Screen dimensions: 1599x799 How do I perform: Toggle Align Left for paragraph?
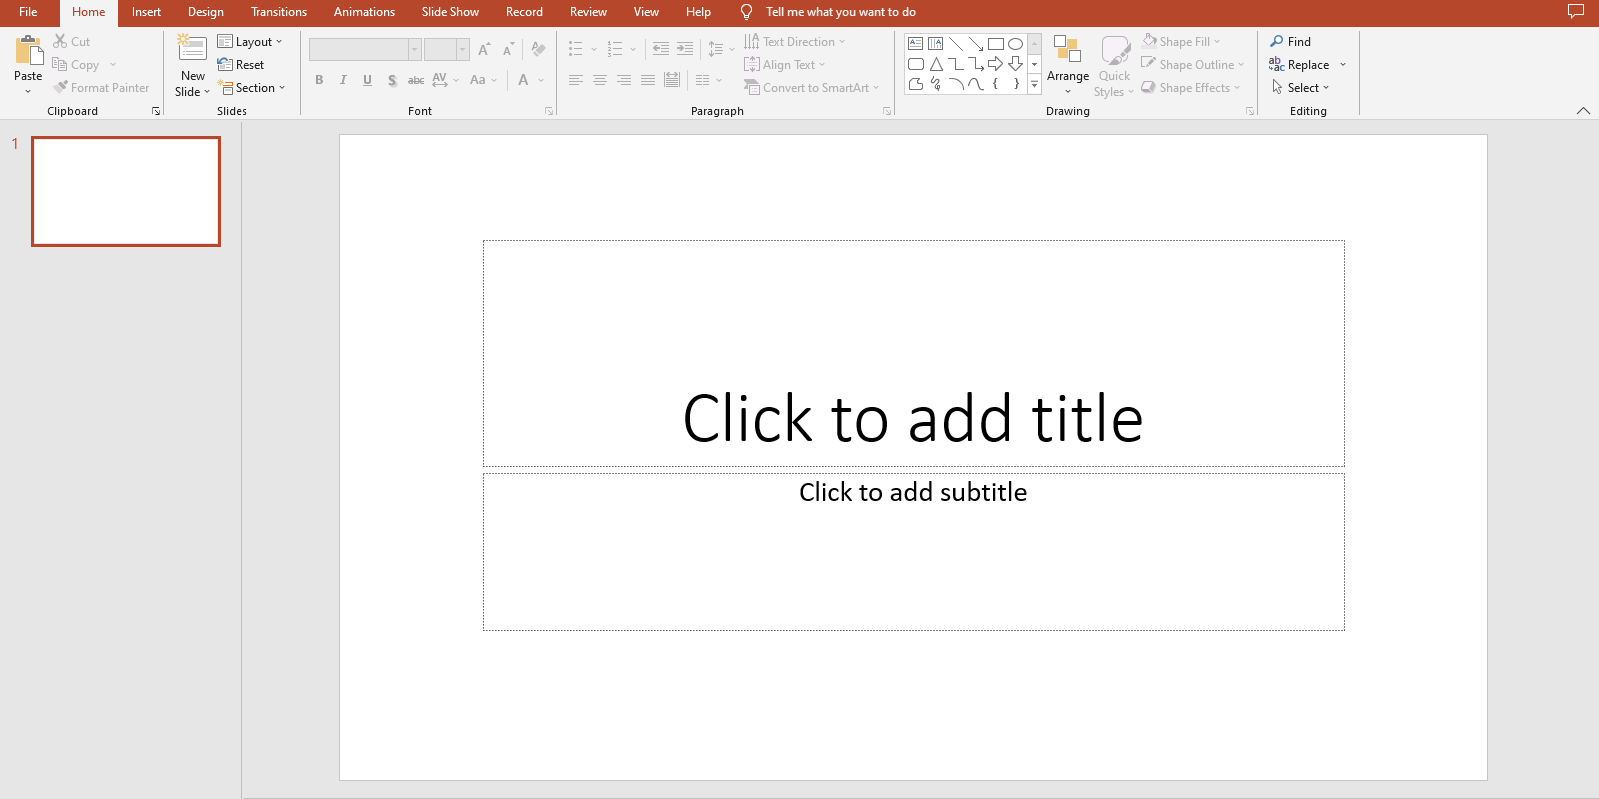pos(576,80)
